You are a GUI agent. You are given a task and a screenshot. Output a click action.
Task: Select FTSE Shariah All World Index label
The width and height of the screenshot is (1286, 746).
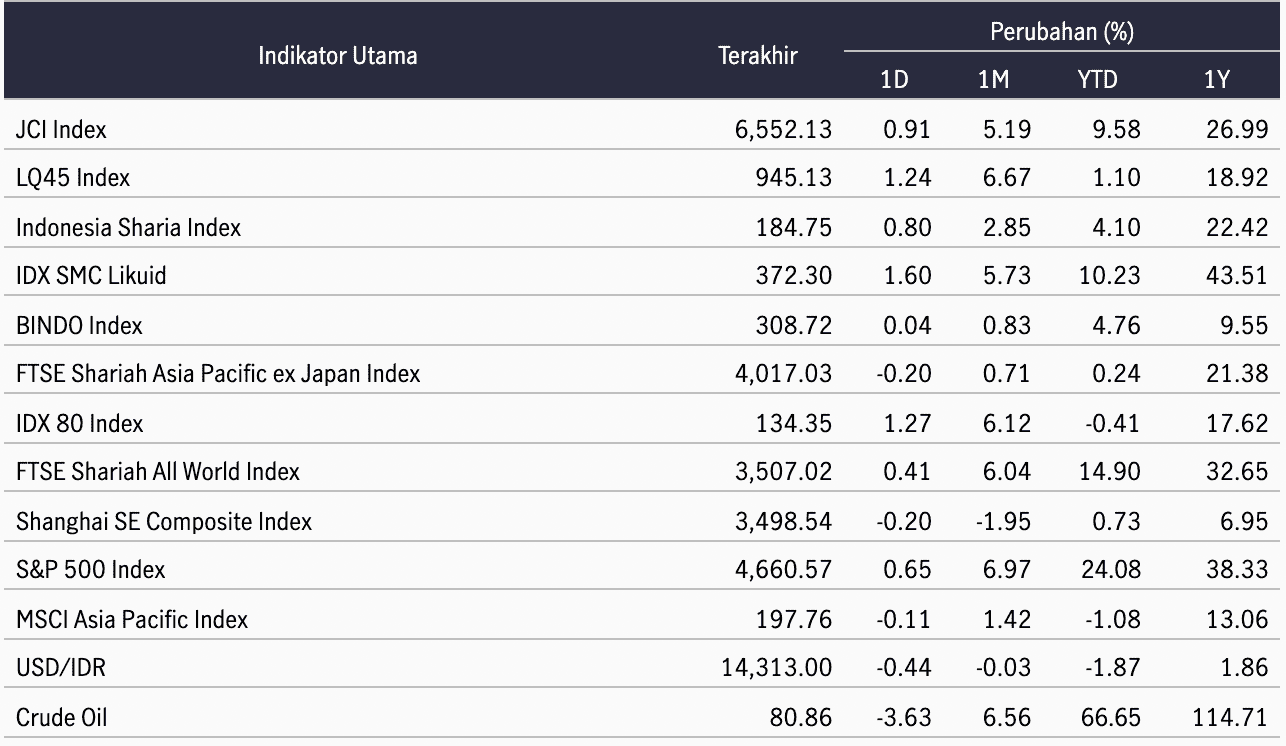(158, 471)
